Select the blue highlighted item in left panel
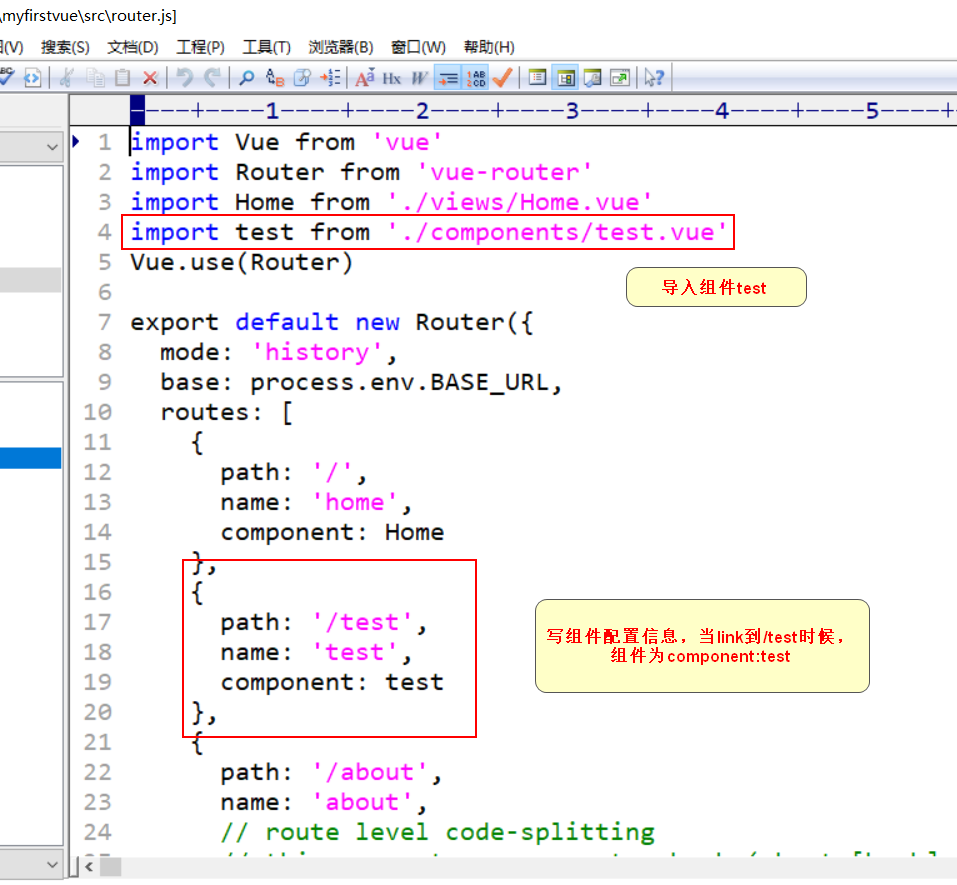The height and width of the screenshot is (885, 957). [31, 458]
